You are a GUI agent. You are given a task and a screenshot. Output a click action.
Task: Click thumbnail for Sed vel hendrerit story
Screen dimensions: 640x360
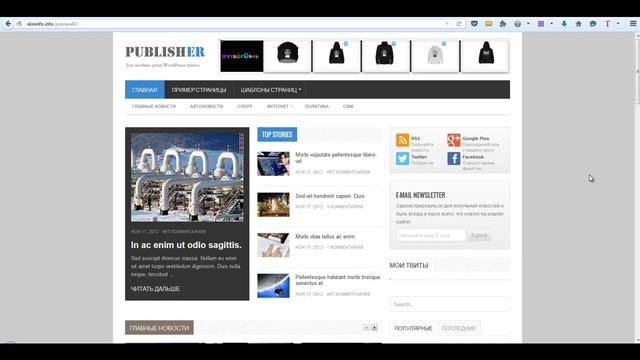coord(273,204)
